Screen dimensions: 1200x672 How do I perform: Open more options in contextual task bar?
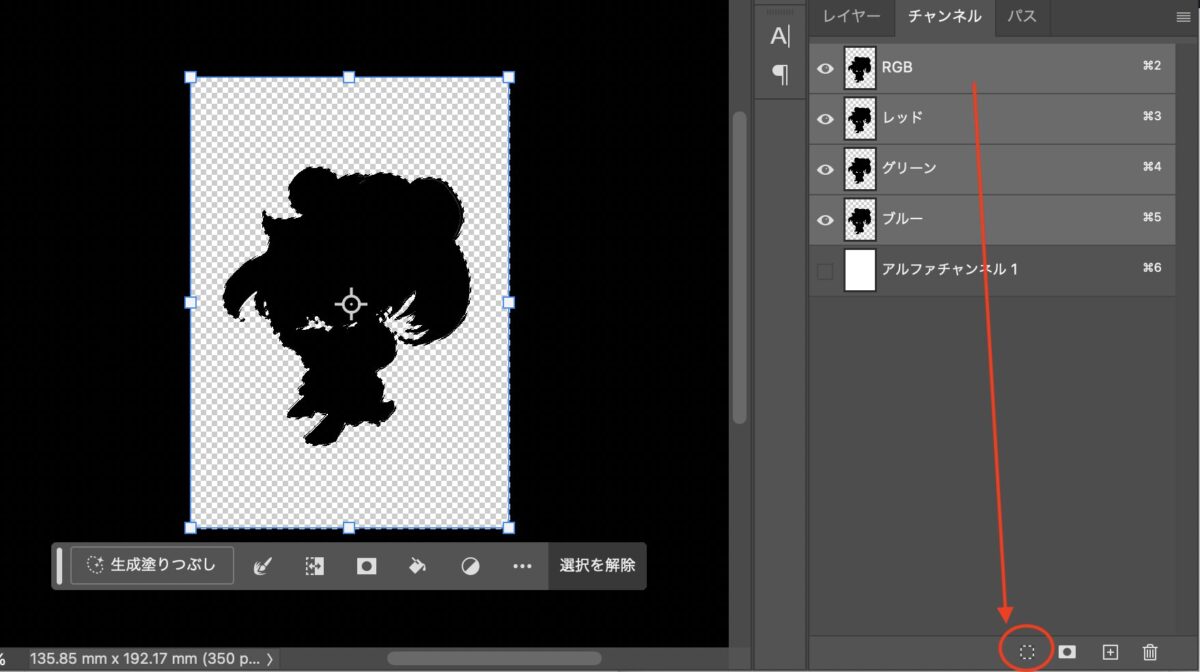pyautogui.click(x=522, y=566)
